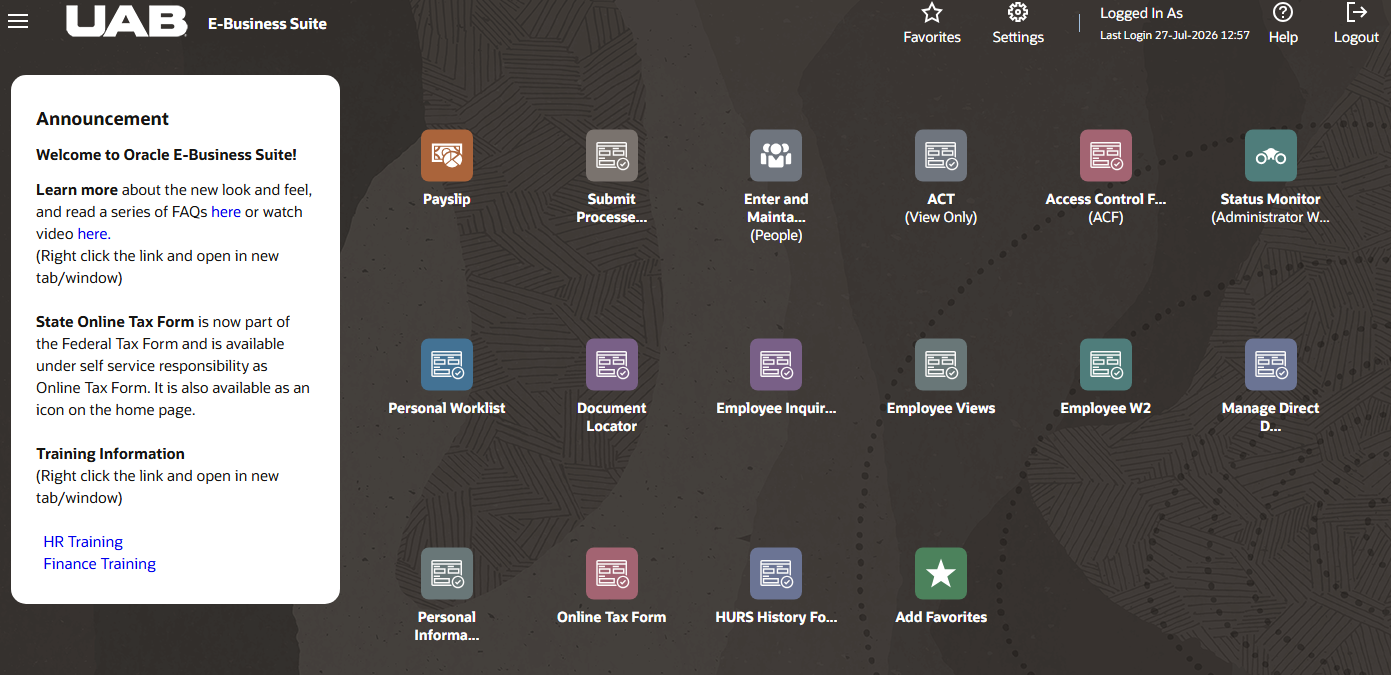Open the Employee Views icon
Viewport: 1391px width, 675px height.
point(941,365)
